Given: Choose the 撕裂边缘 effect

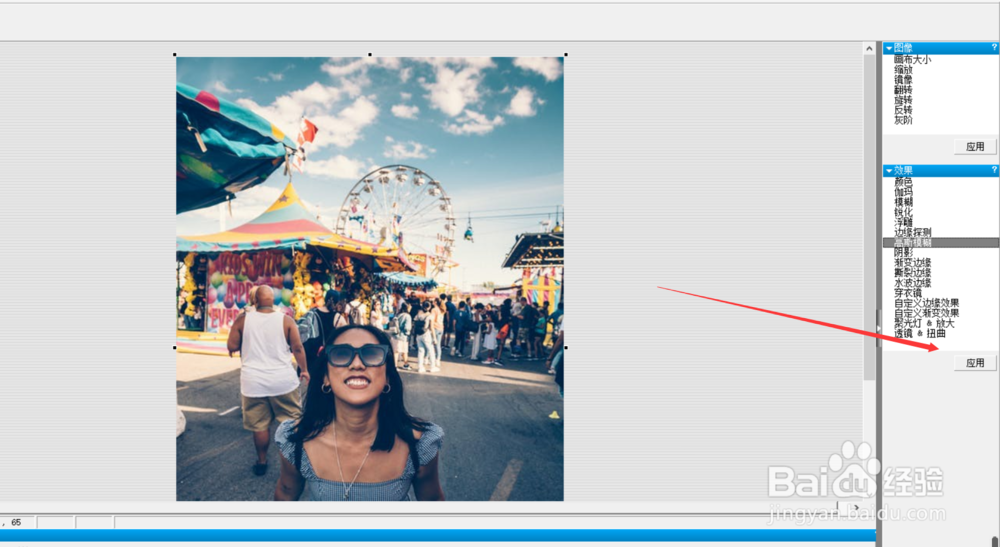Looking at the screenshot, I should point(912,273).
